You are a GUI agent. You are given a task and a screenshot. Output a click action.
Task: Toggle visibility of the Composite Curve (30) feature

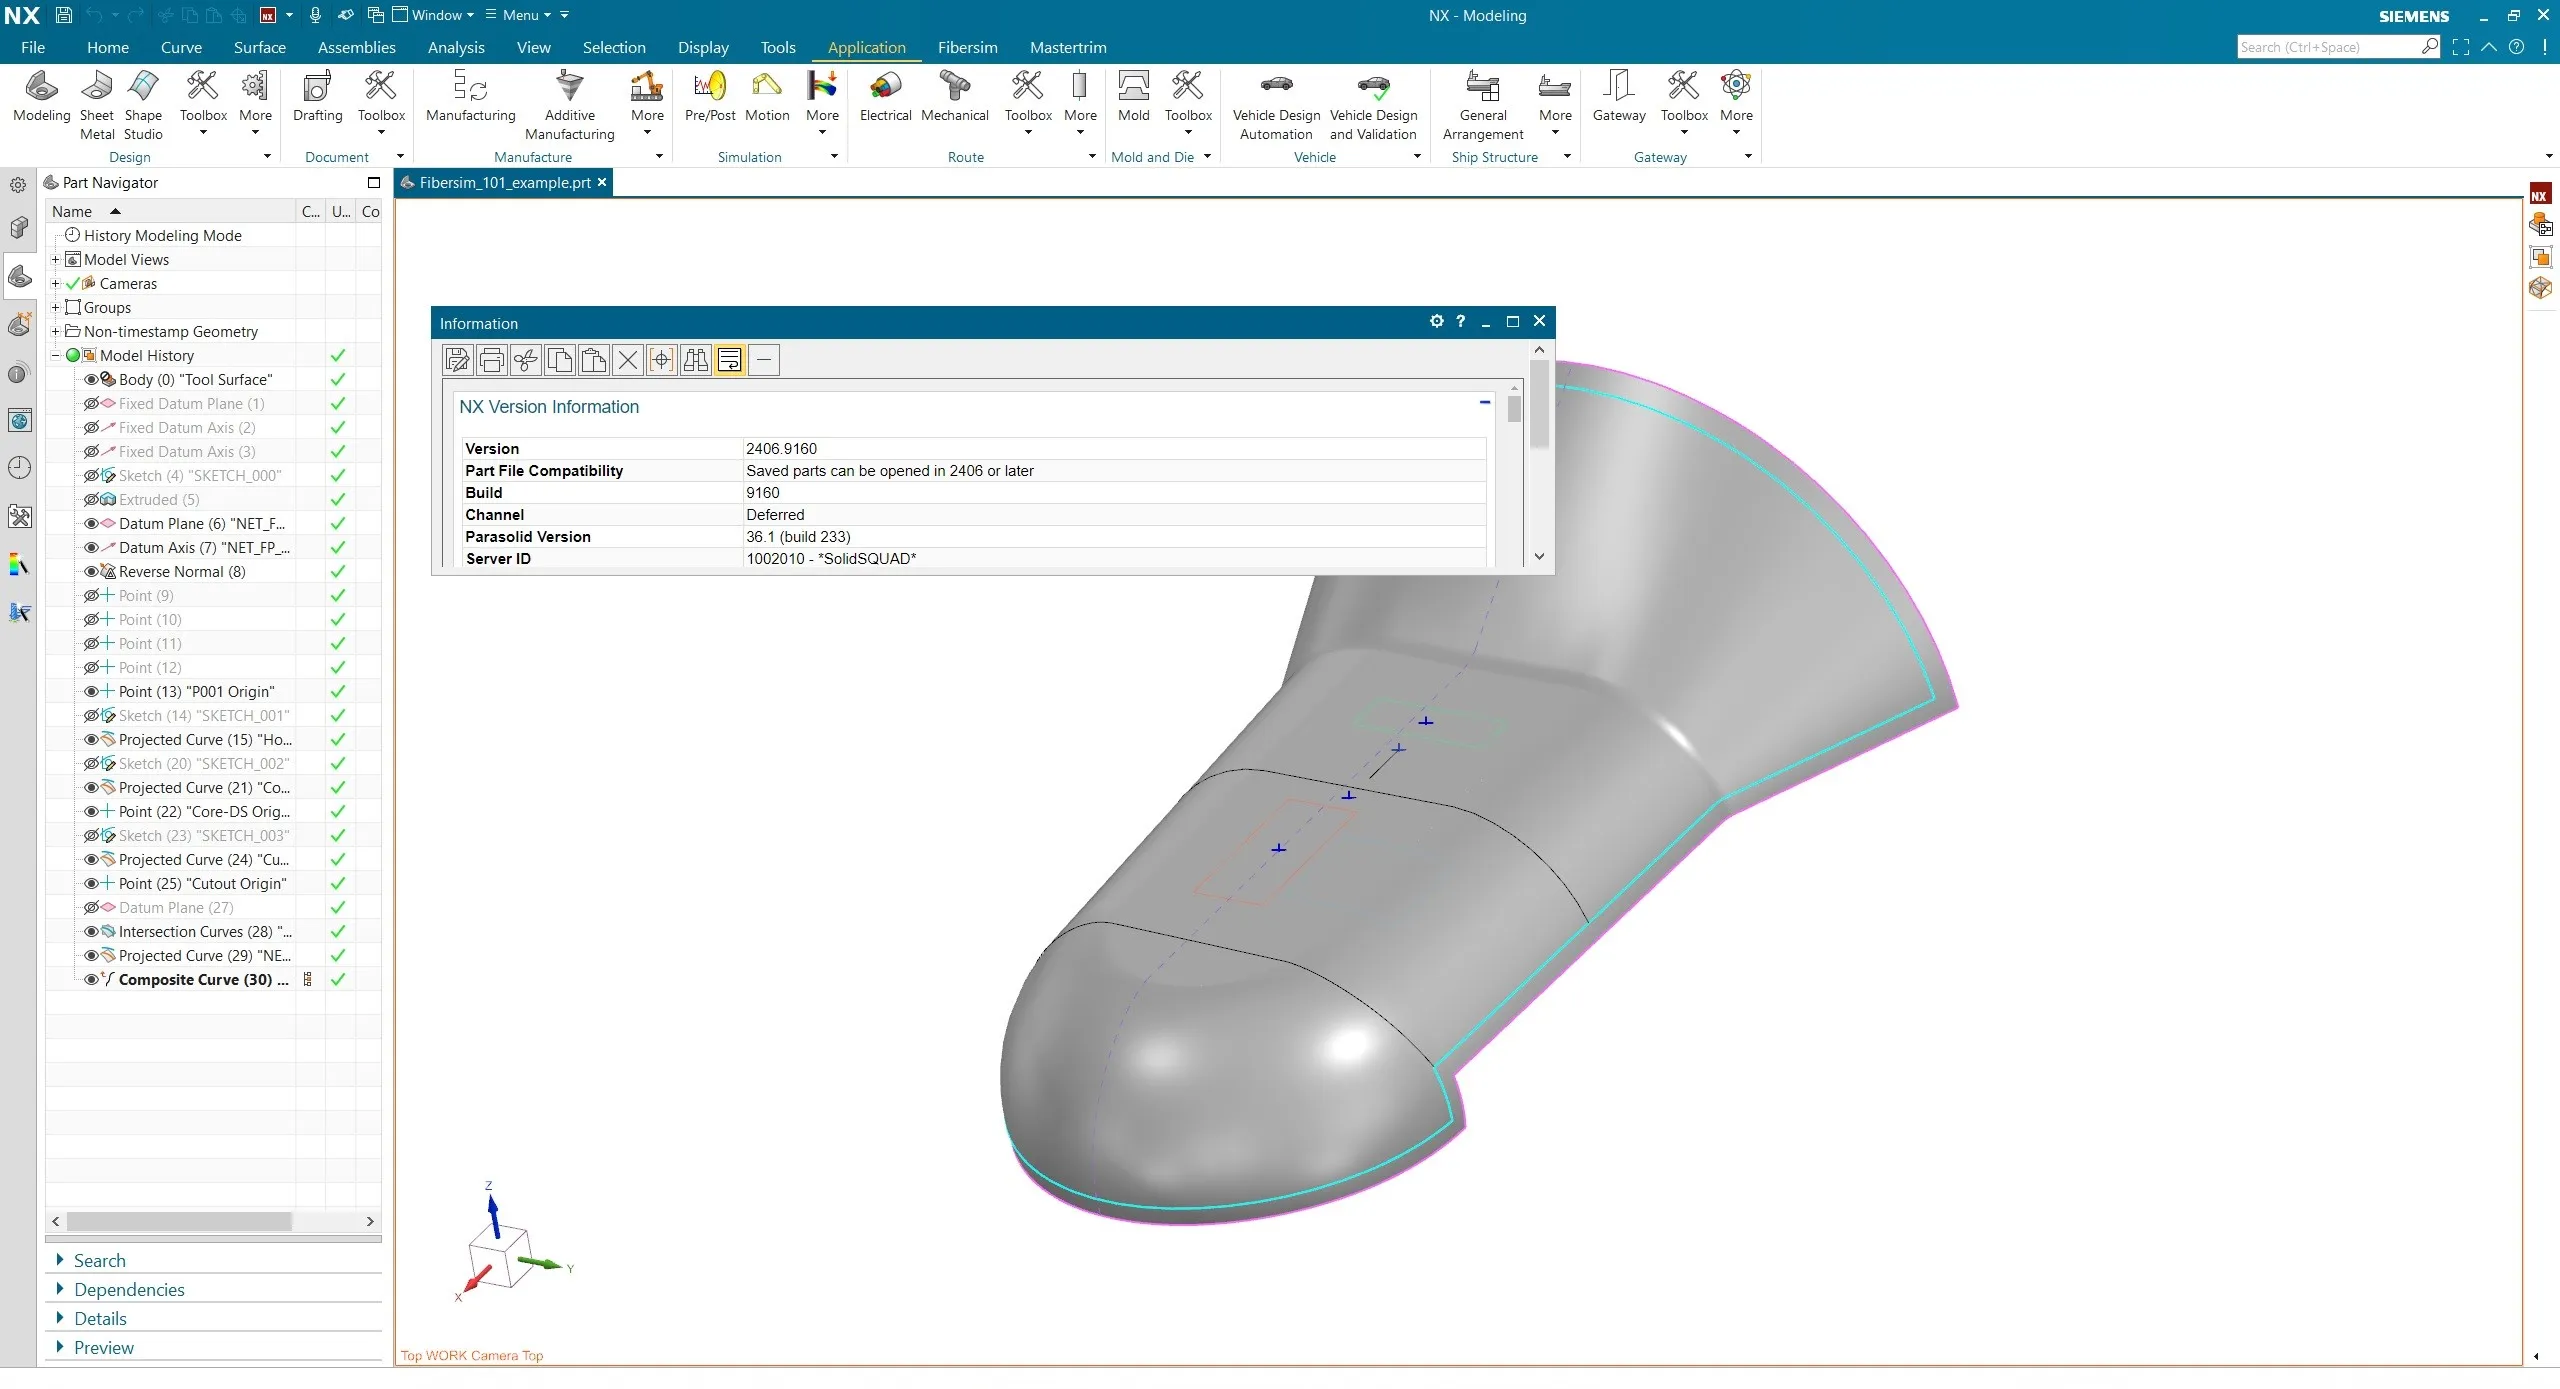click(x=91, y=980)
